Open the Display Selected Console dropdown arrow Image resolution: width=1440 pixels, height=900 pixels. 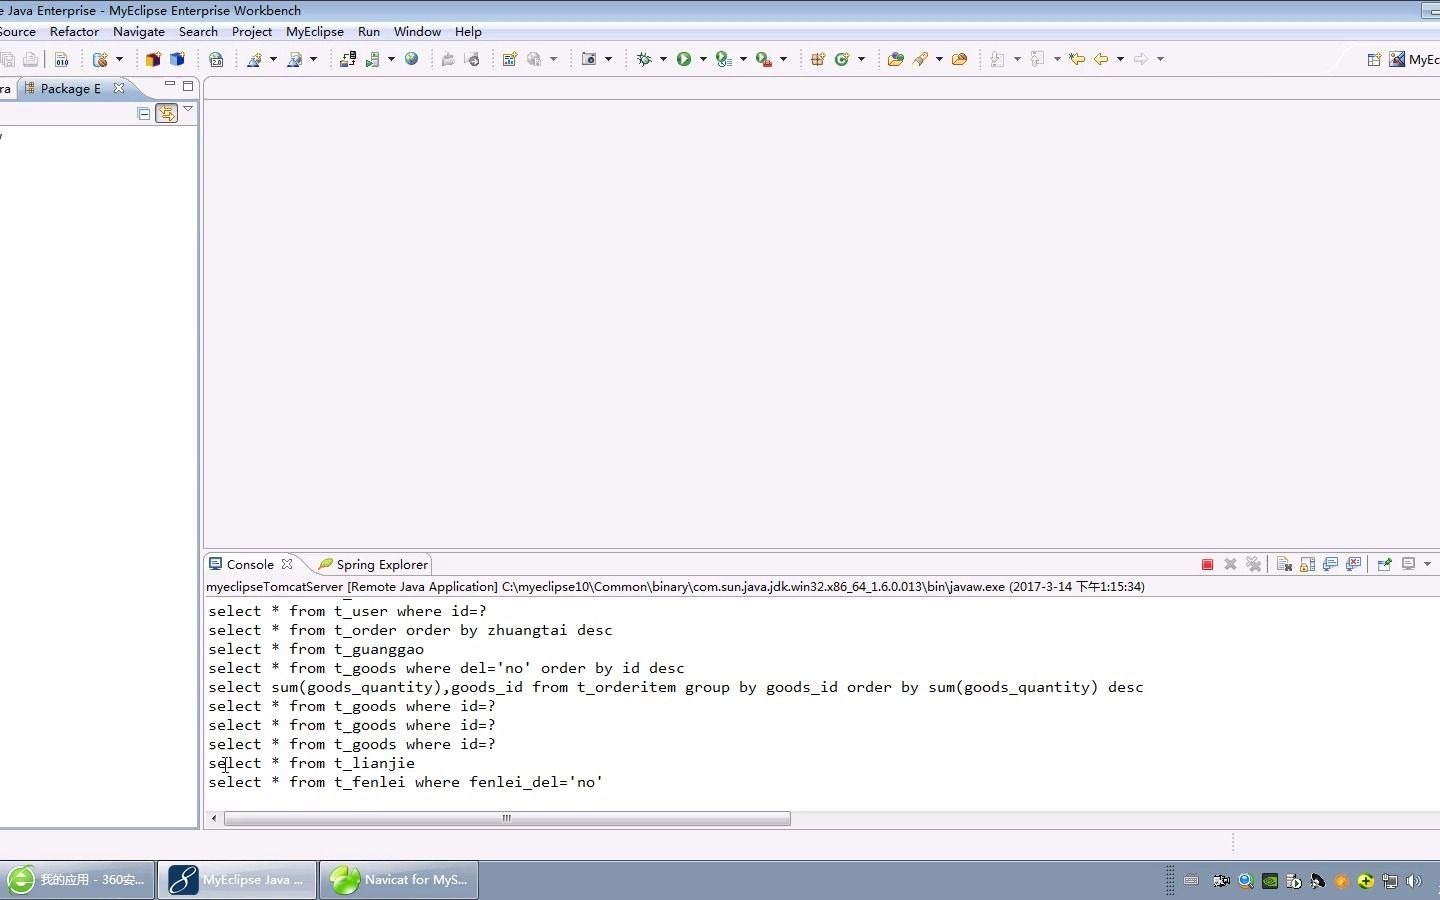1427,564
